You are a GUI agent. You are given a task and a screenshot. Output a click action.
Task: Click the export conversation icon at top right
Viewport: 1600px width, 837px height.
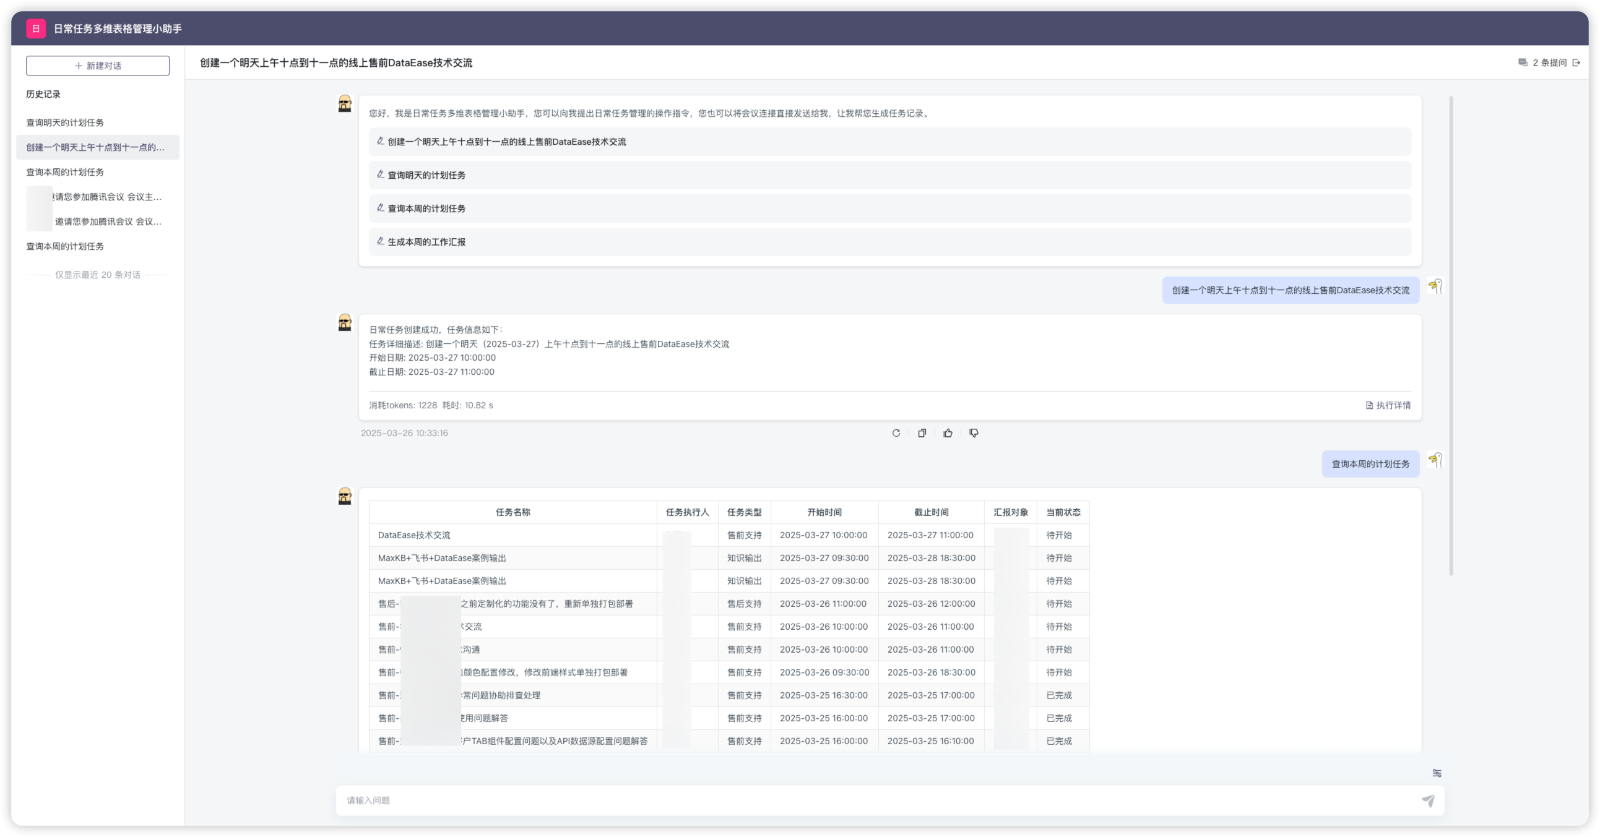1577,63
